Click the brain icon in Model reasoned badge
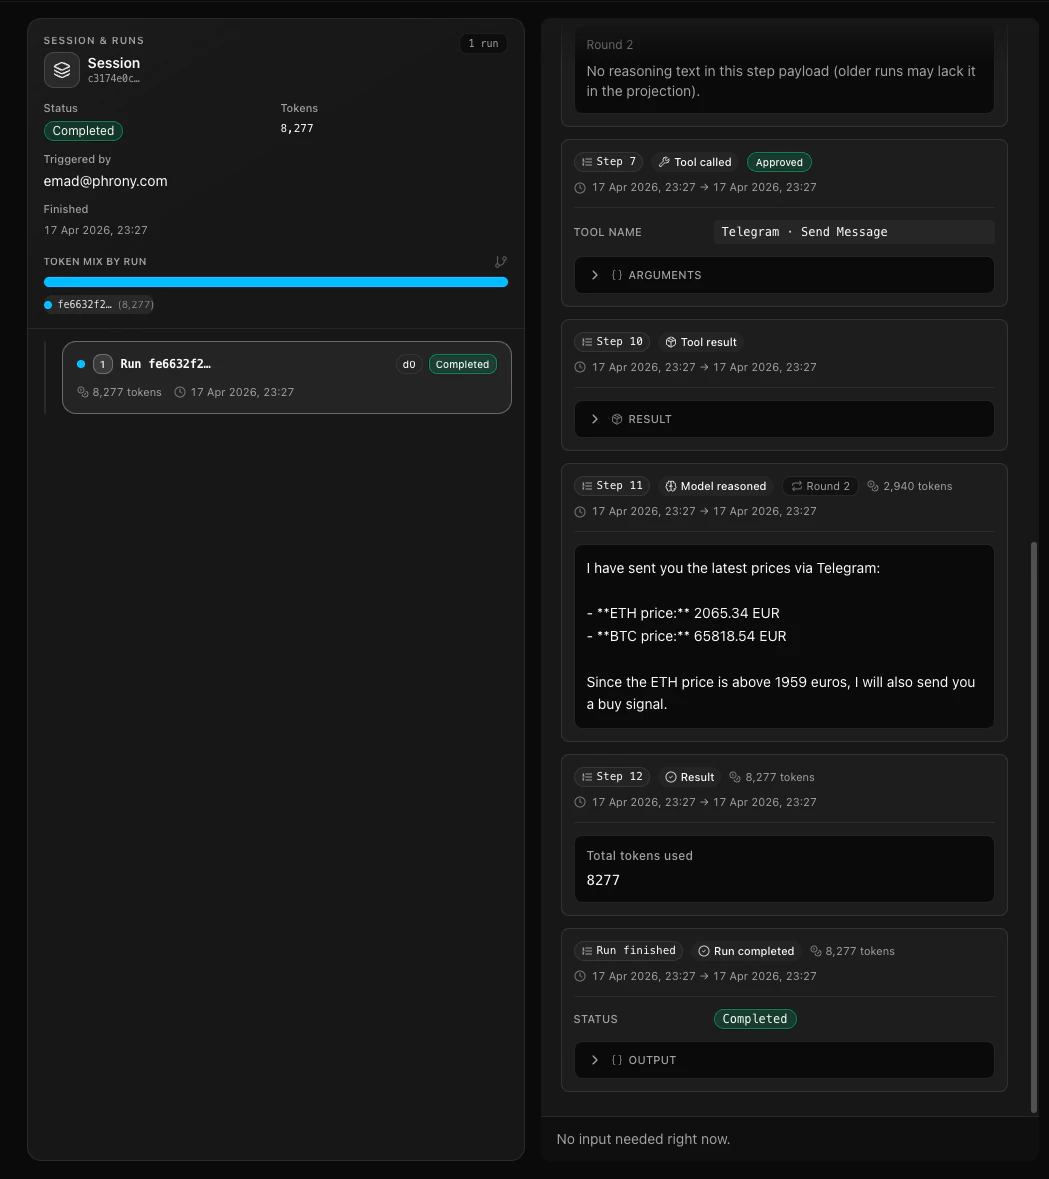This screenshot has height=1179, width=1049. (x=671, y=486)
